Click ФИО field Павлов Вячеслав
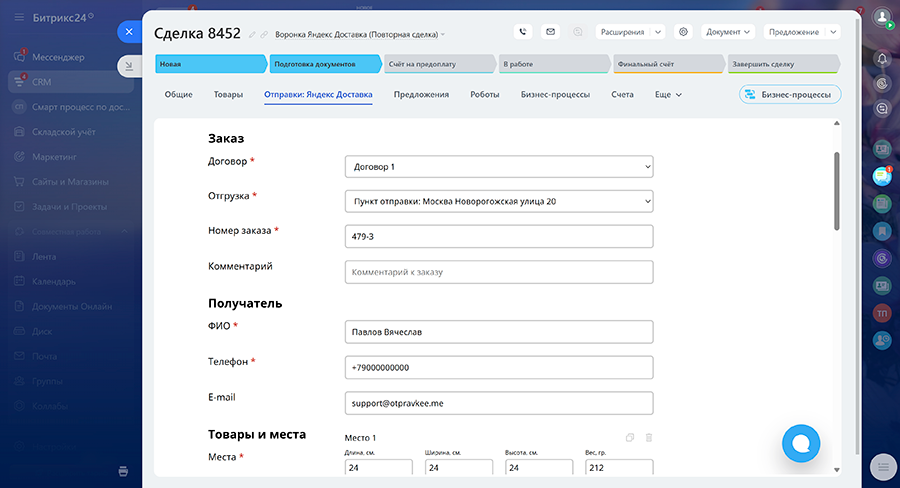Image resolution: width=900 pixels, height=488 pixels. (x=499, y=332)
